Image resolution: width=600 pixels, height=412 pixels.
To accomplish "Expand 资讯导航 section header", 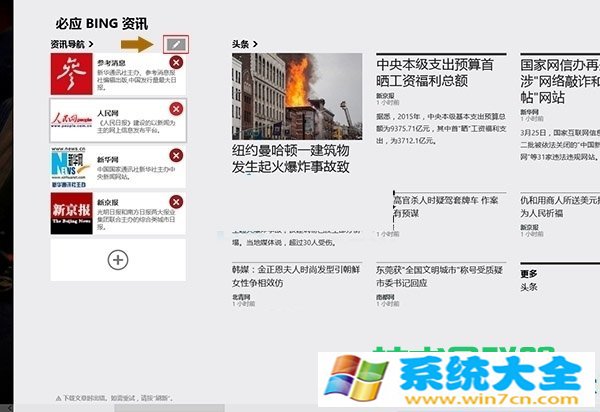I will [72, 44].
